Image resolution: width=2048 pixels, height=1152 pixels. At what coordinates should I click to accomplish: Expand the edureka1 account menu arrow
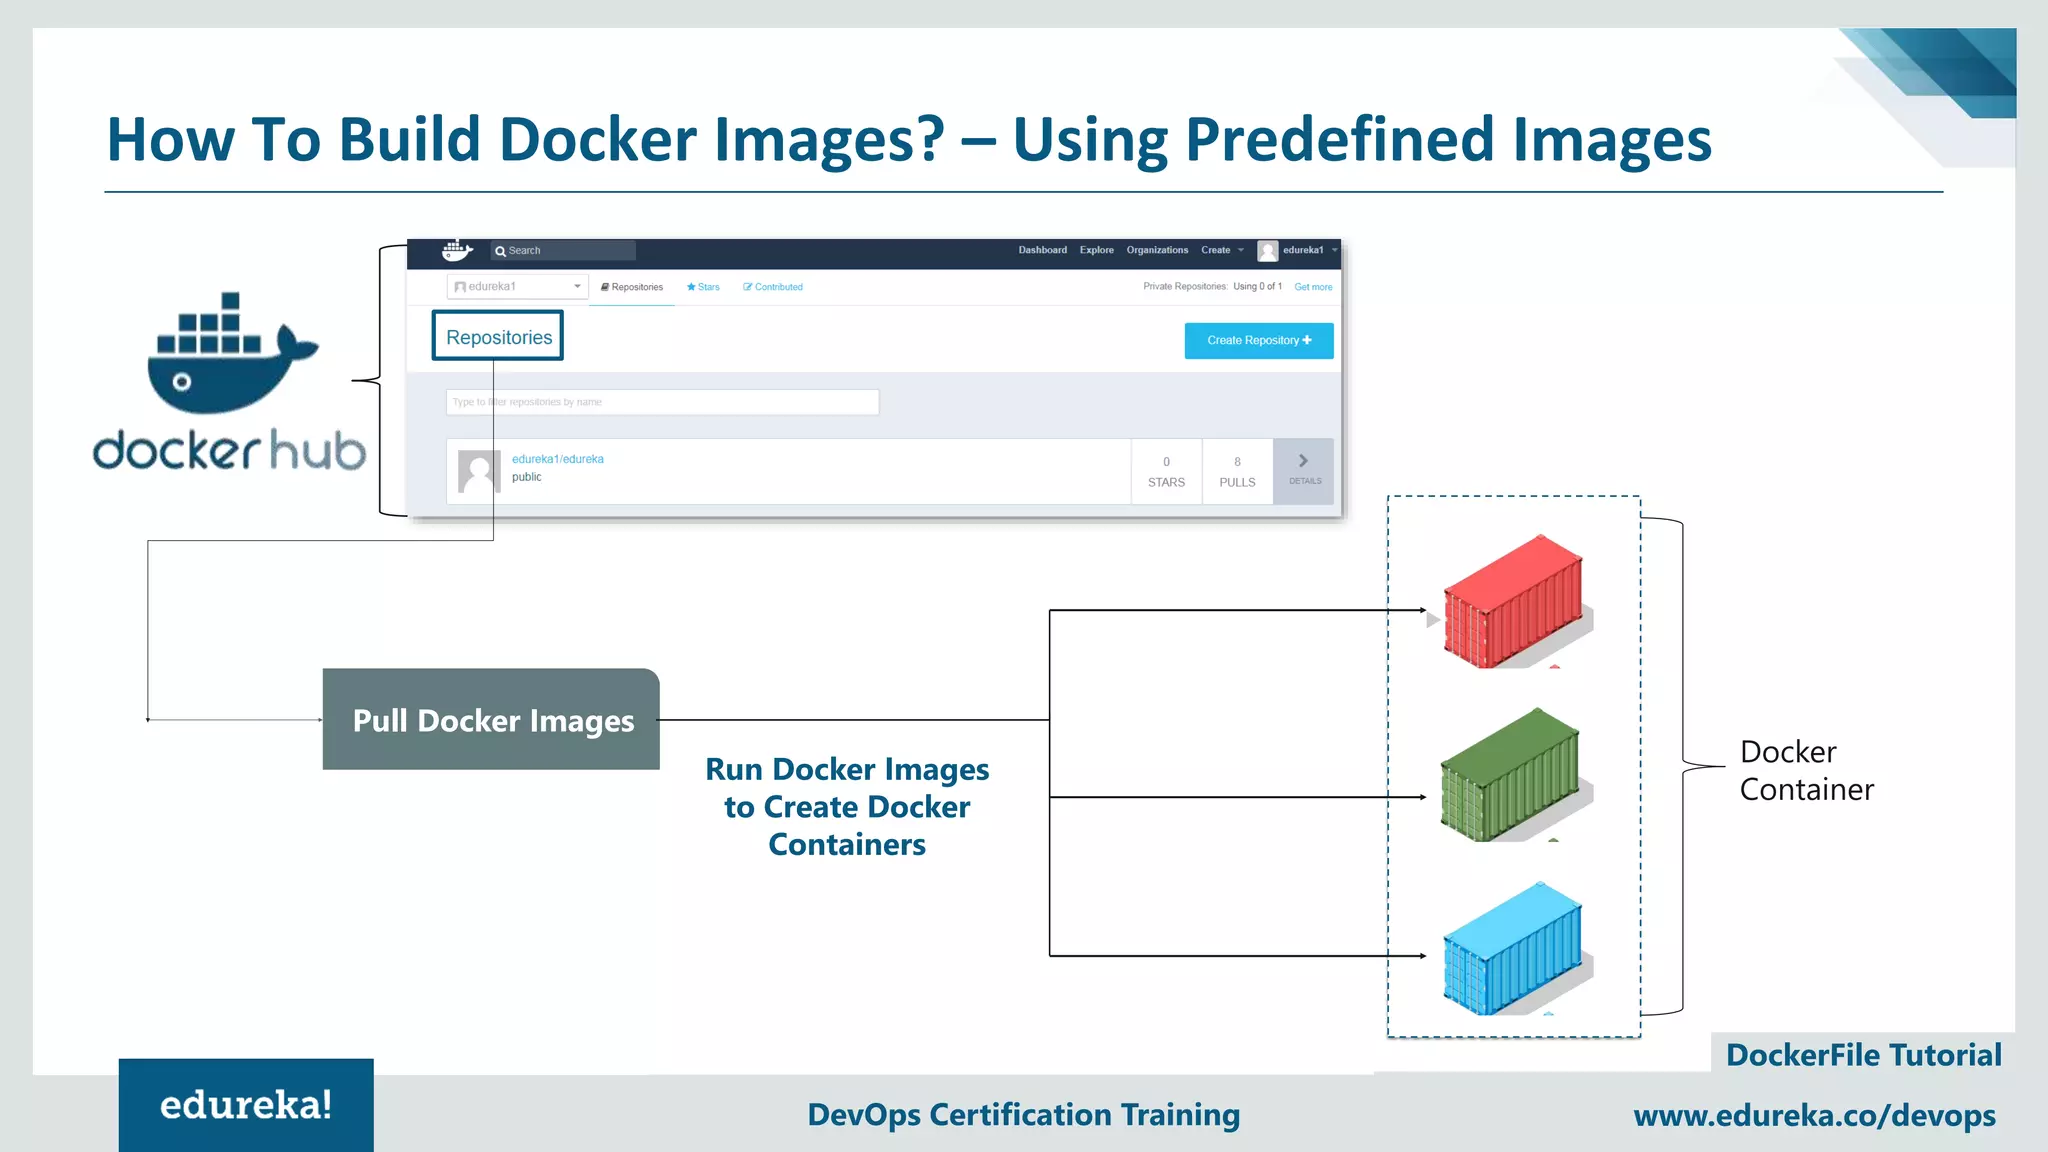(1334, 250)
